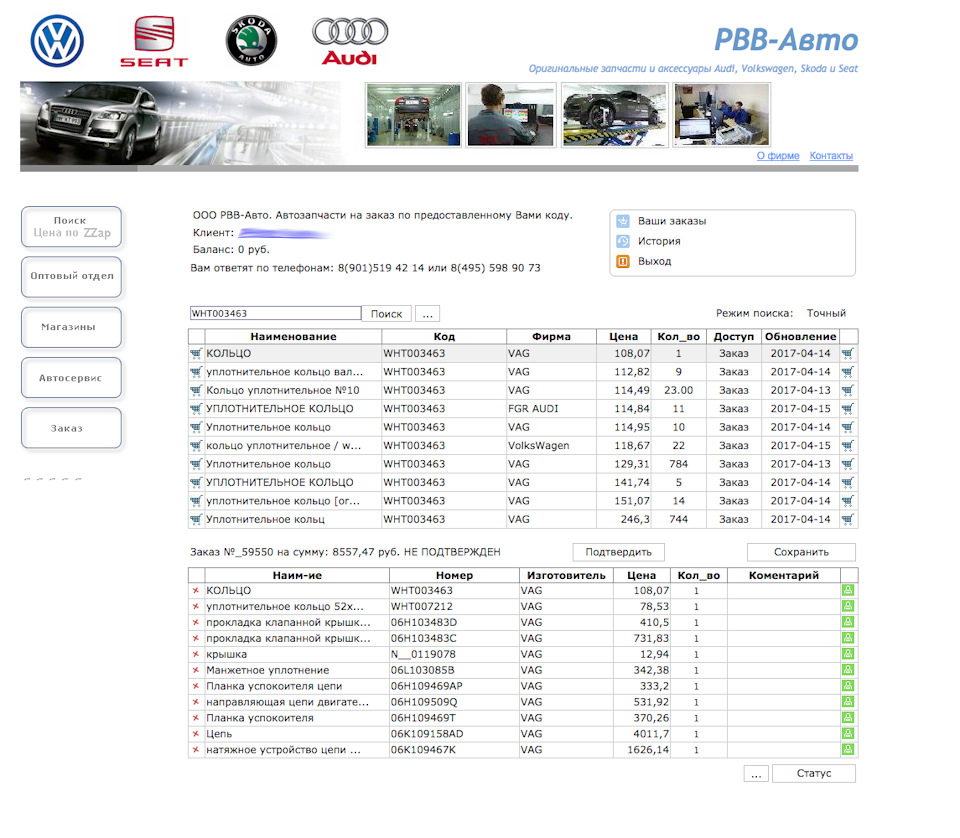Click the SEAT logo
The height and width of the screenshot is (838, 960).
[154, 41]
